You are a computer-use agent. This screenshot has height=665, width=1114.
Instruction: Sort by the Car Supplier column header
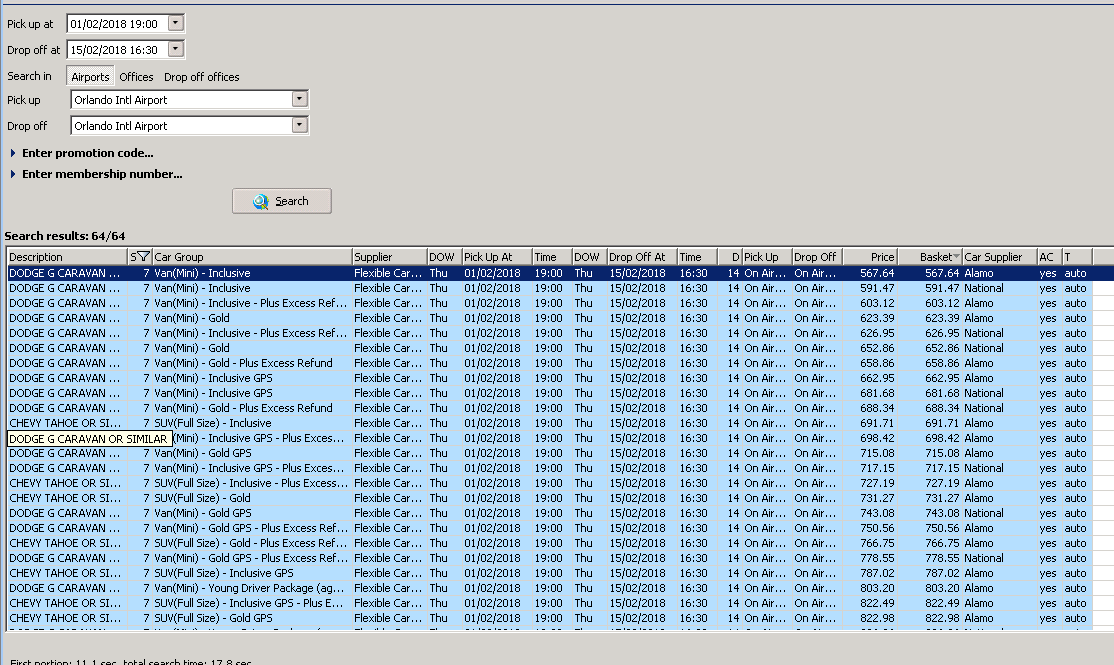tap(1000, 256)
